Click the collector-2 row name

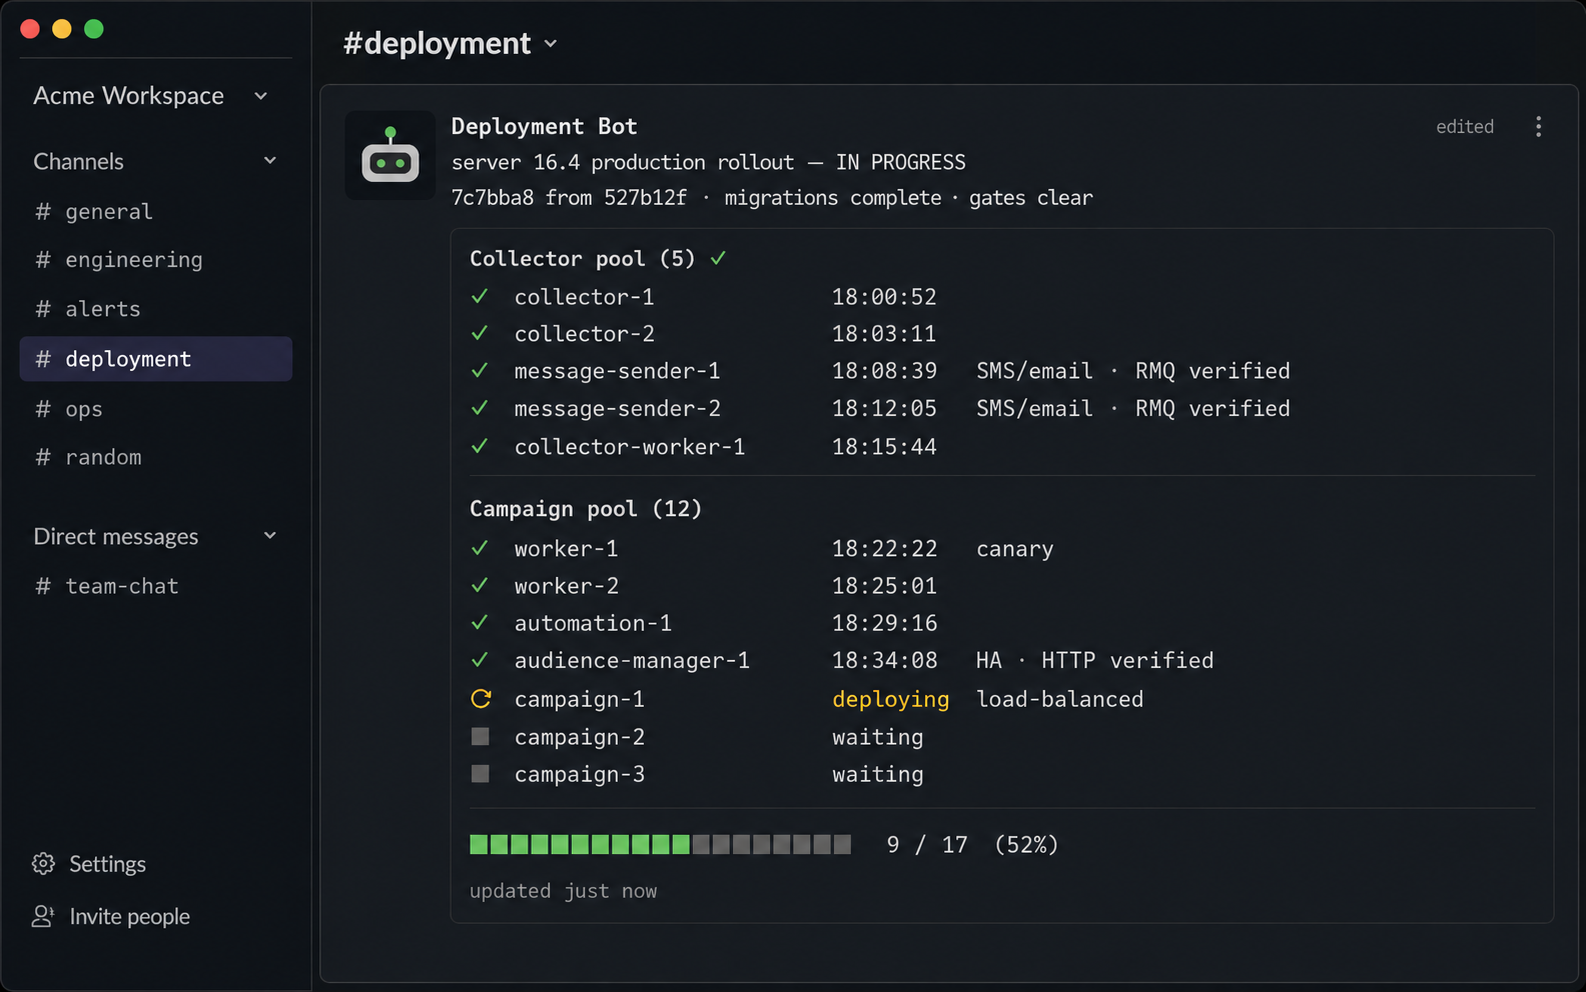pos(585,334)
